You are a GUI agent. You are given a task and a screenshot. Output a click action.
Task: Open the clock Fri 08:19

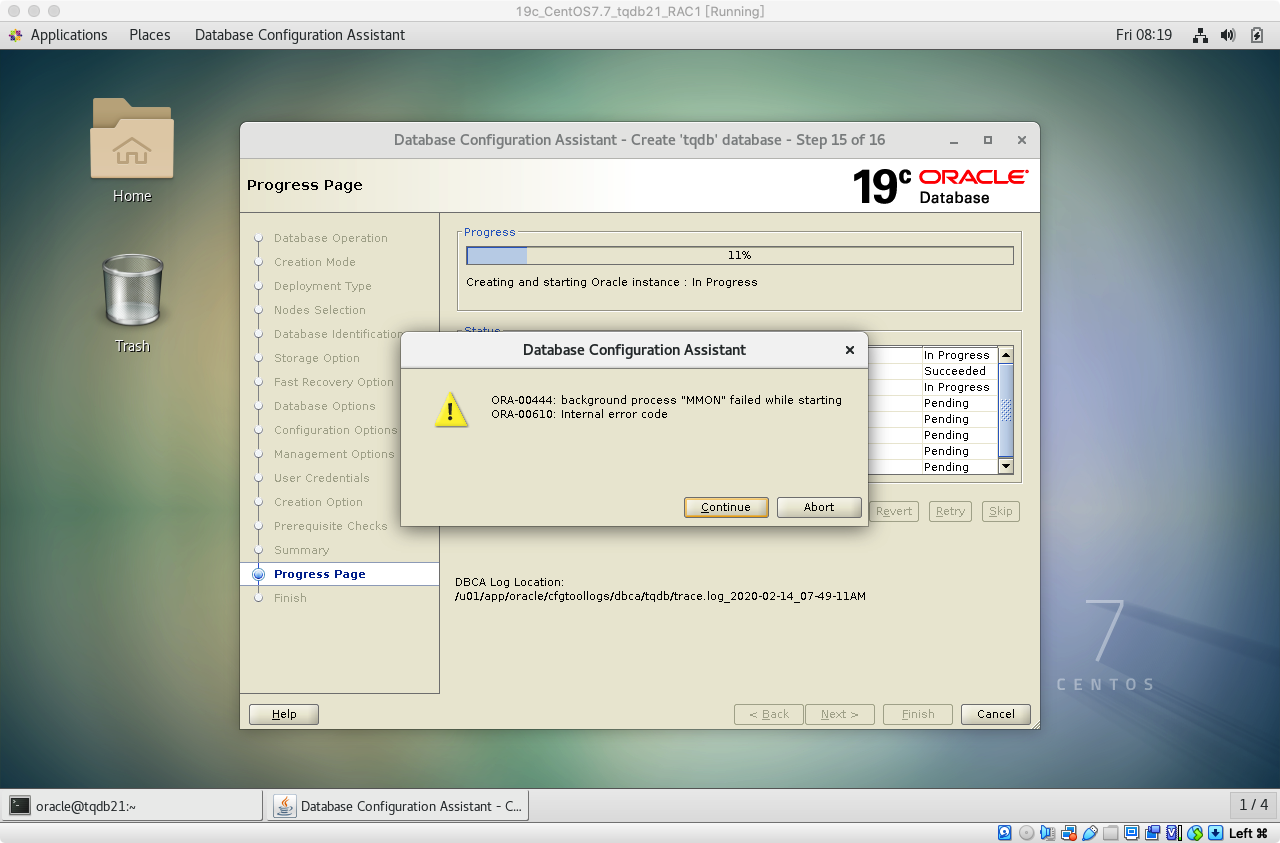click(x=1144, y=35)
